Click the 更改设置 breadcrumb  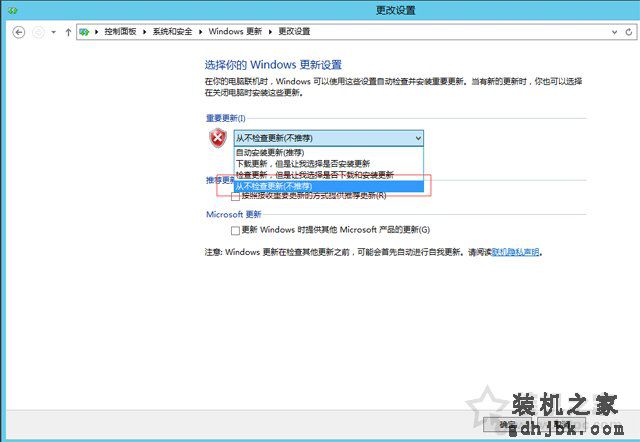tap(294, 31)
